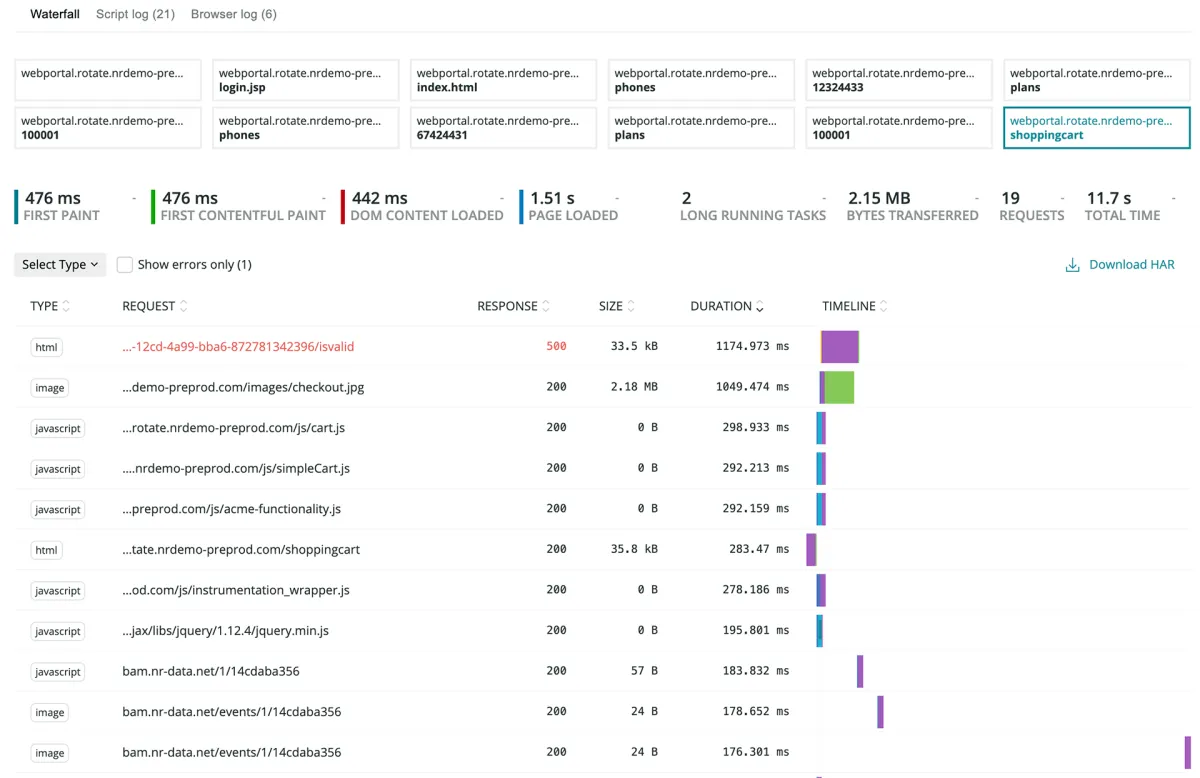Screen dimensions: 1200x778
Task: Click the Download HAR link
Action: tap(1131, 265)
